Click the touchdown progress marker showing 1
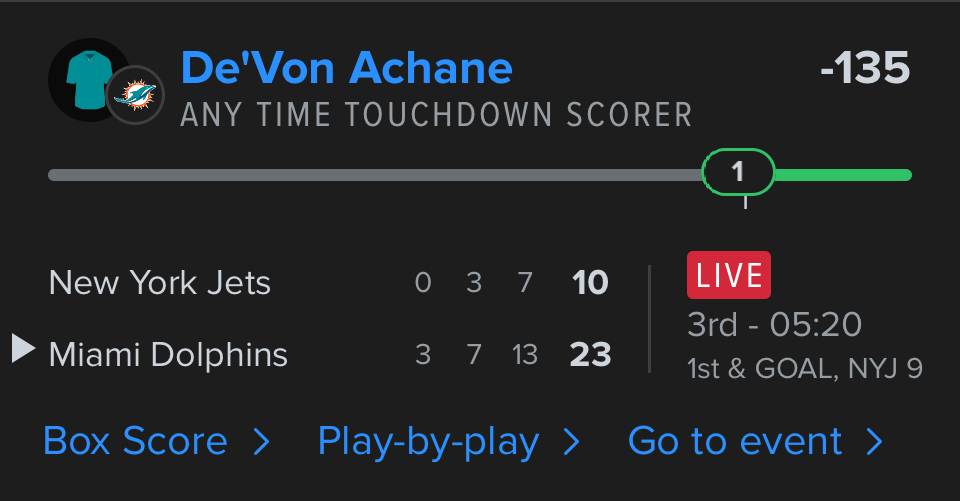The image size is (960, 501). pyautogui.click(x=738, y=173)
